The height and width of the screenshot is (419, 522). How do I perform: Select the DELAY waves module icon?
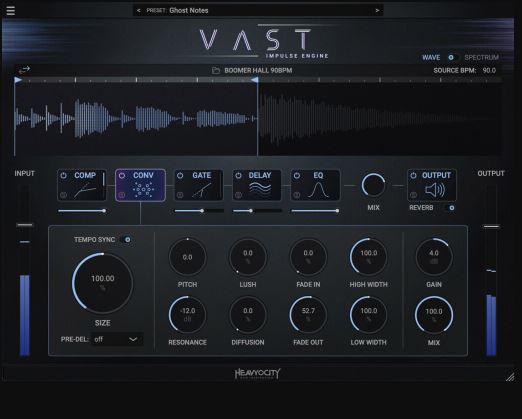pos(260,190)
